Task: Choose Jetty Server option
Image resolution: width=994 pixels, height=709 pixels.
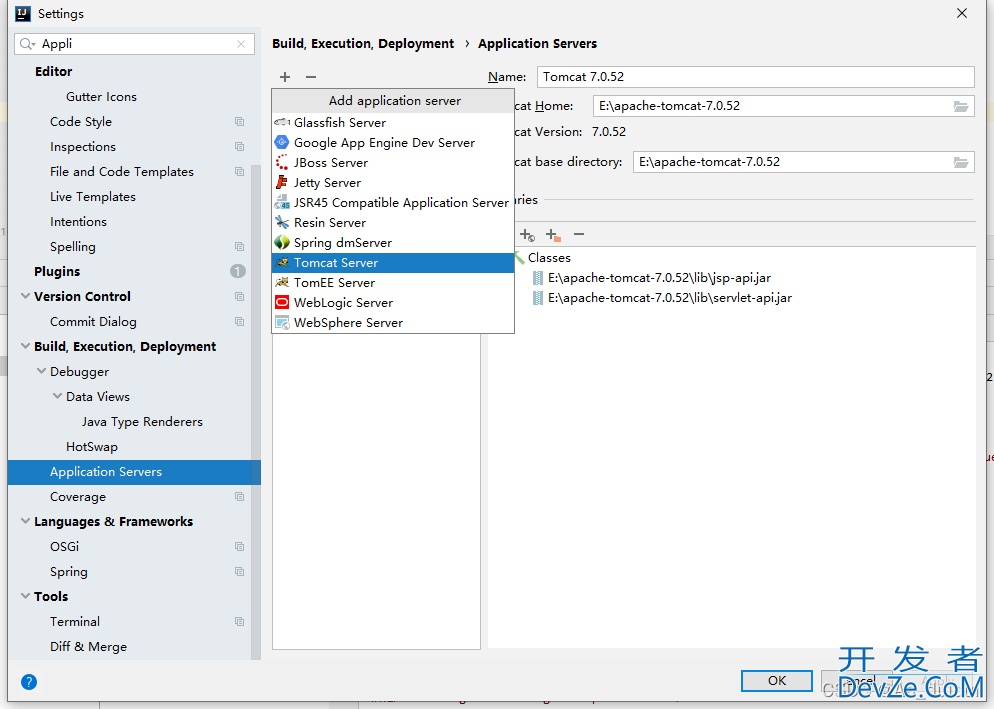Action: (393, 183)
